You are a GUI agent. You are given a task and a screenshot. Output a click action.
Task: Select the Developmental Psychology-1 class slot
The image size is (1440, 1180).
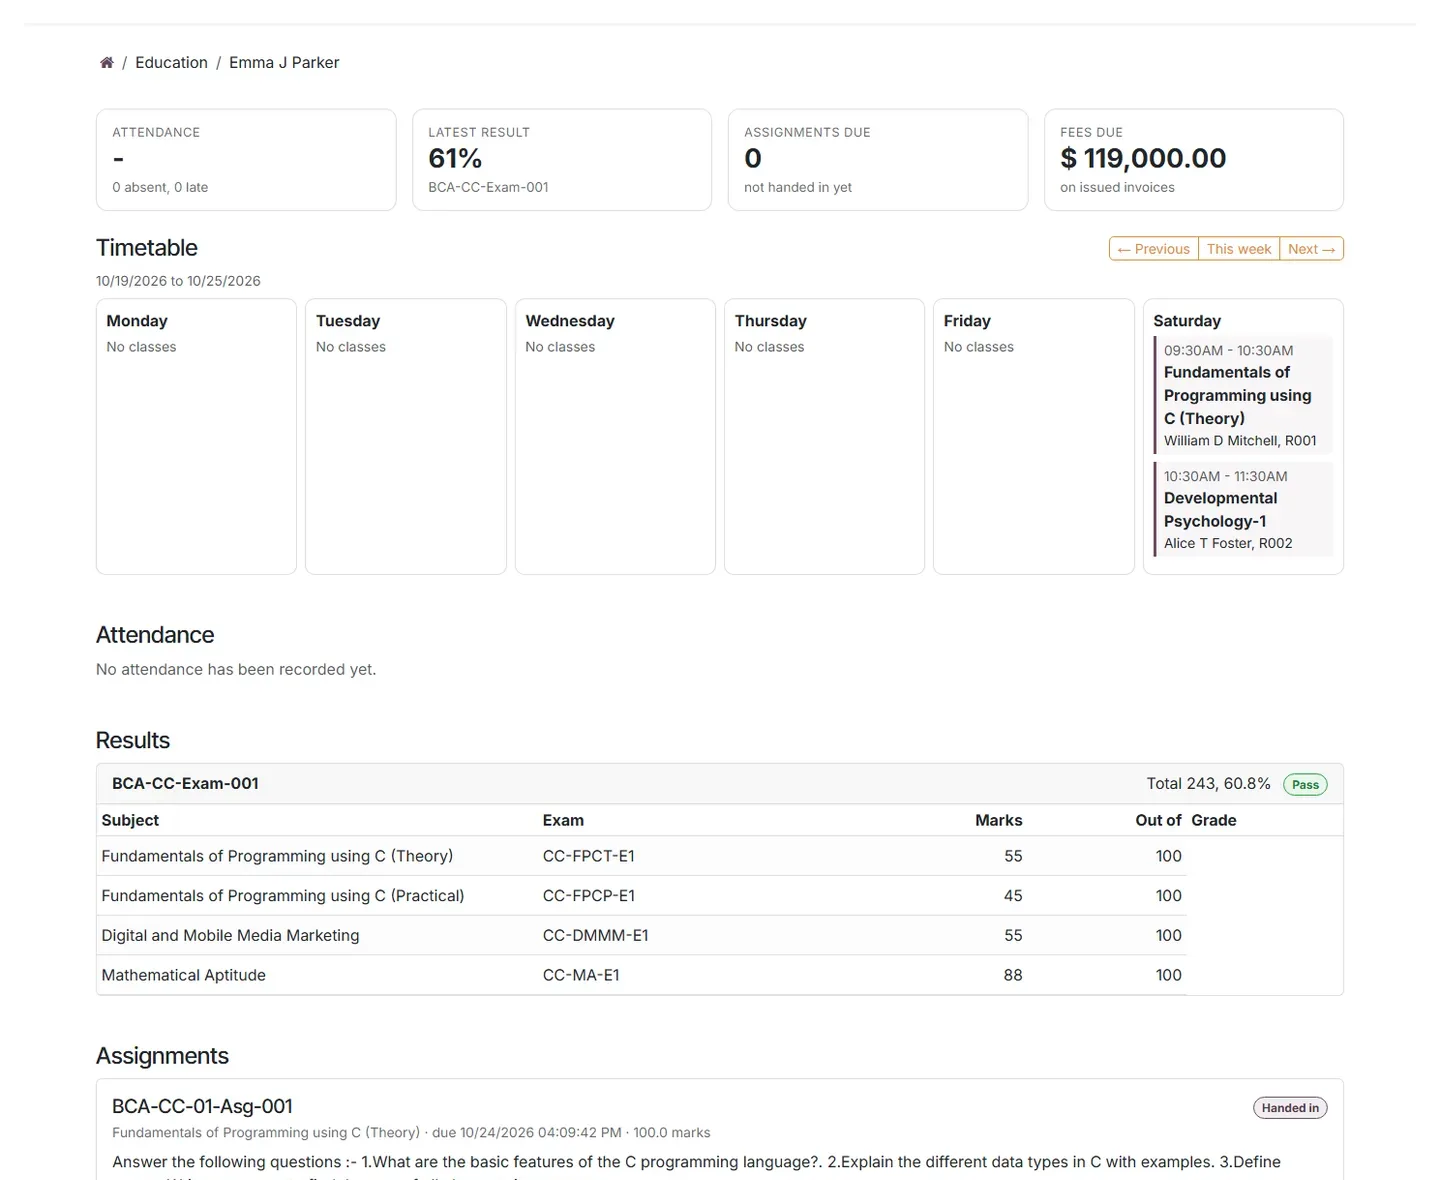pos(1243,509)
